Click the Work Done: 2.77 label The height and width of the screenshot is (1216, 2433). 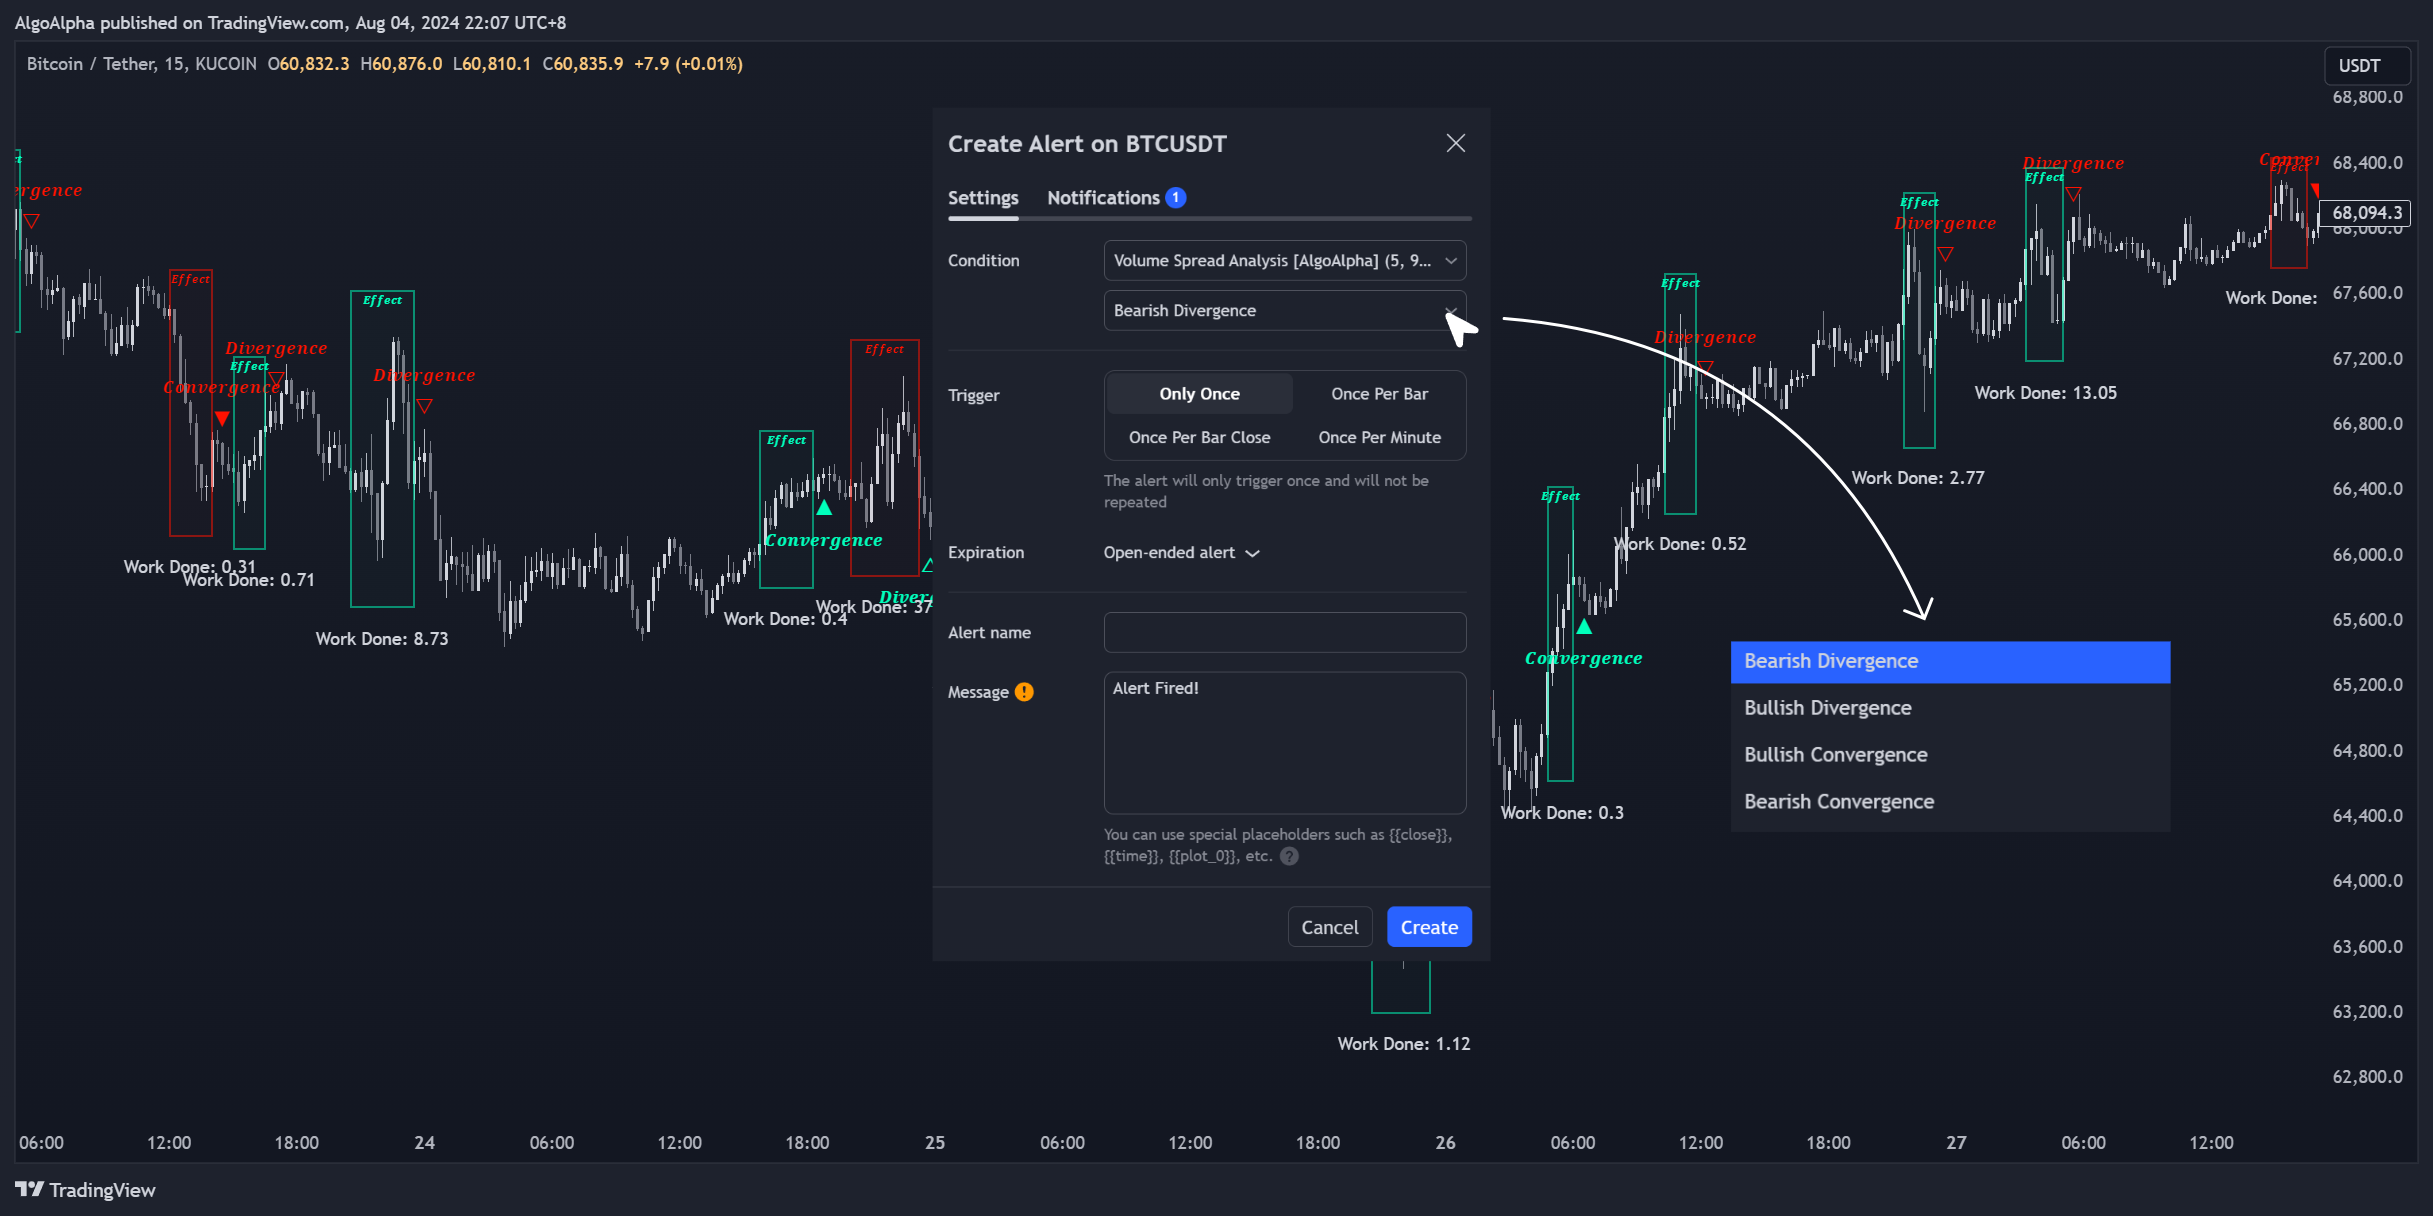coord(1918,478)
